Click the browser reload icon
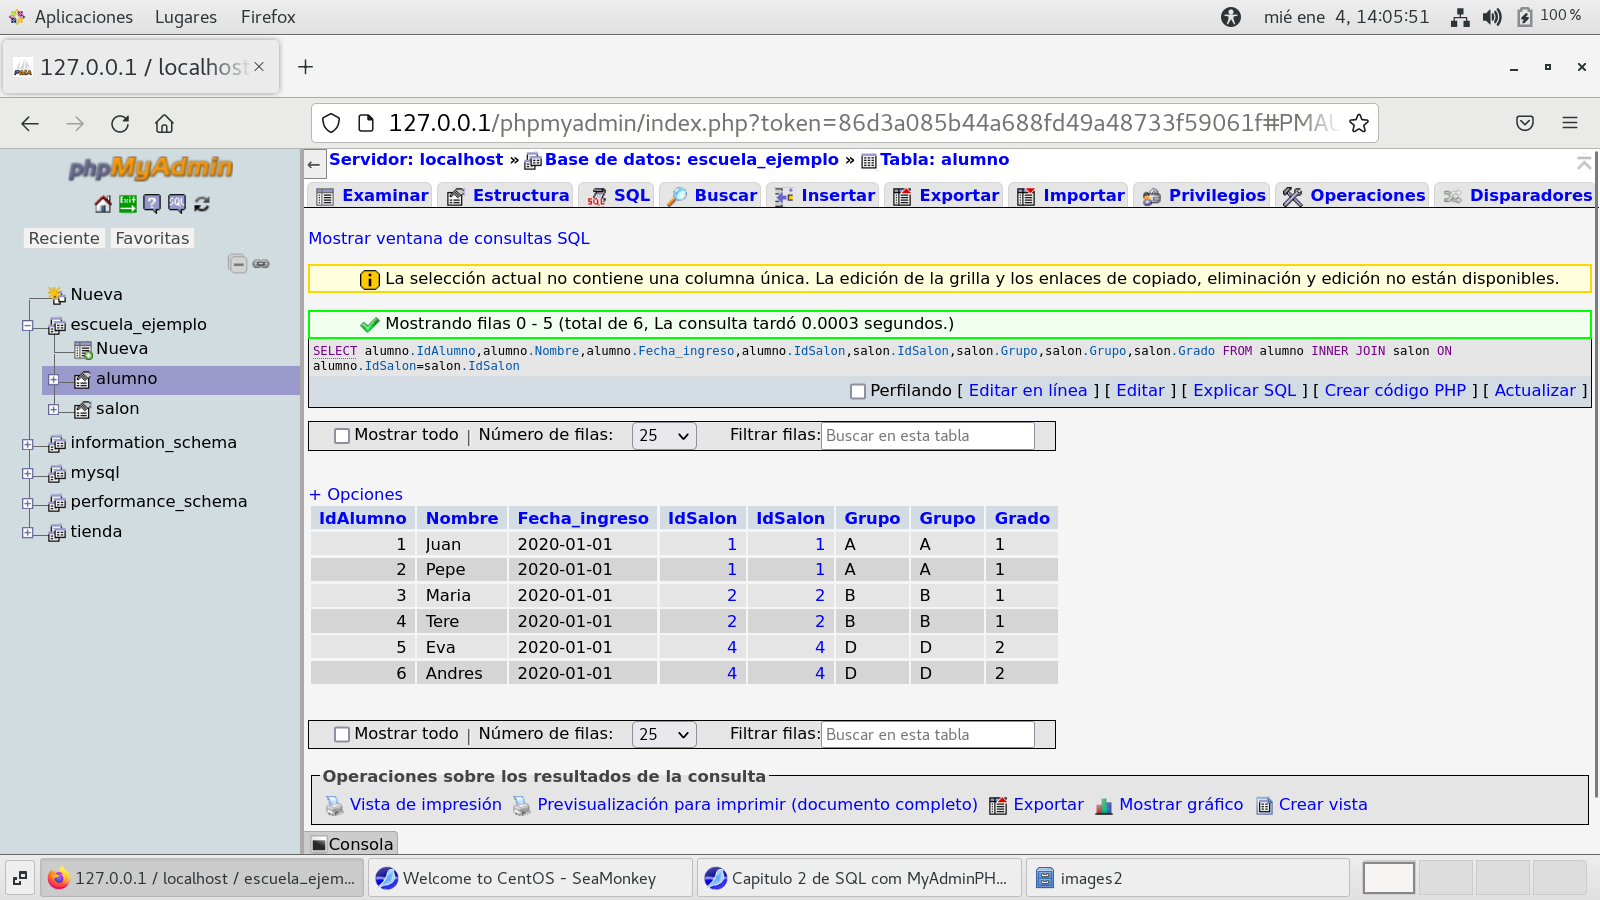This screenshot has width=1600, height=900. pyautogui.click(x=120, y=124)
